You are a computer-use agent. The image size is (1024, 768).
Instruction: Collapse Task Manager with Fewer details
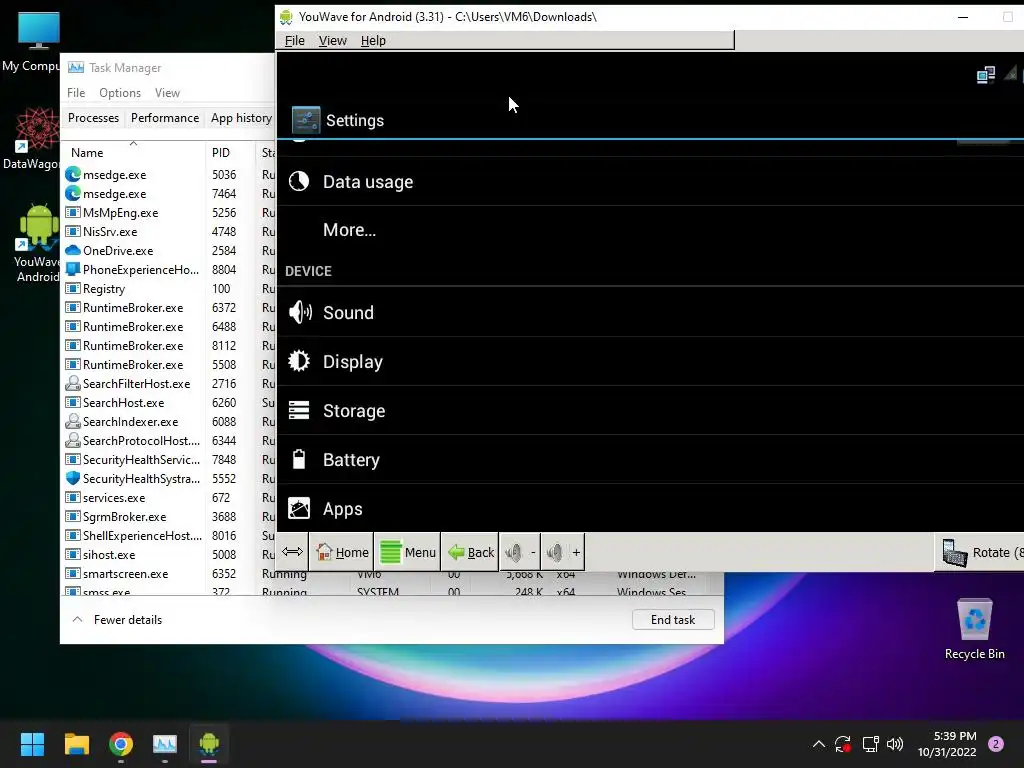[x=117, y=620]
